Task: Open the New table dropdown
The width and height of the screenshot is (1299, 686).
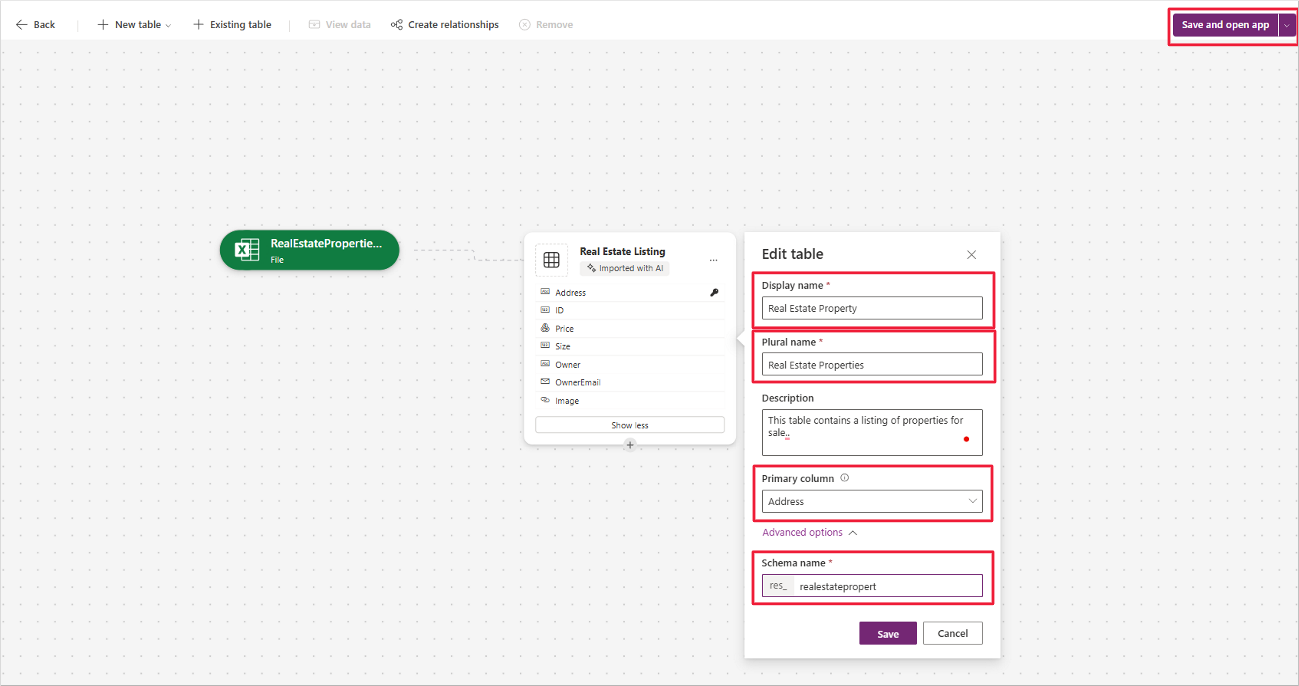Action: pos(134,25)
